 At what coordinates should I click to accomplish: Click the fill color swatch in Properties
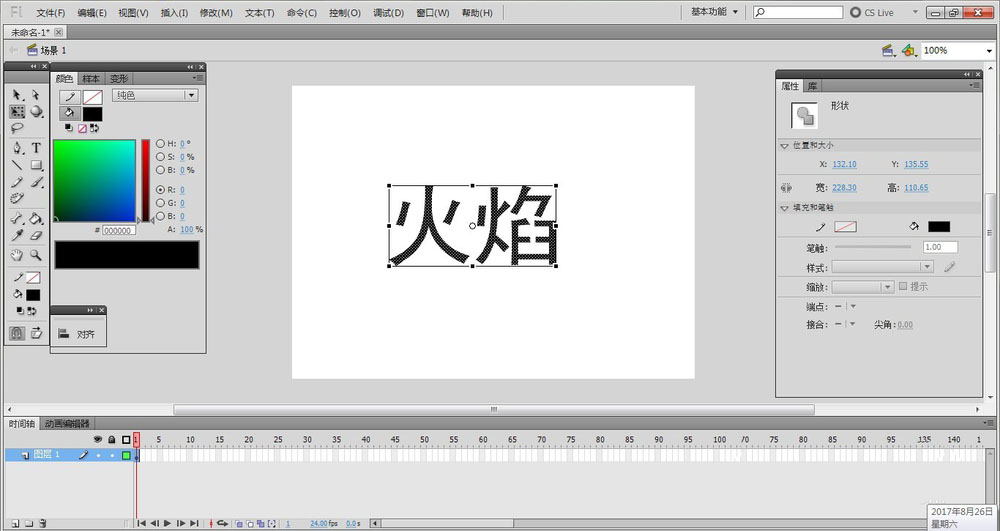pos(939,226)
